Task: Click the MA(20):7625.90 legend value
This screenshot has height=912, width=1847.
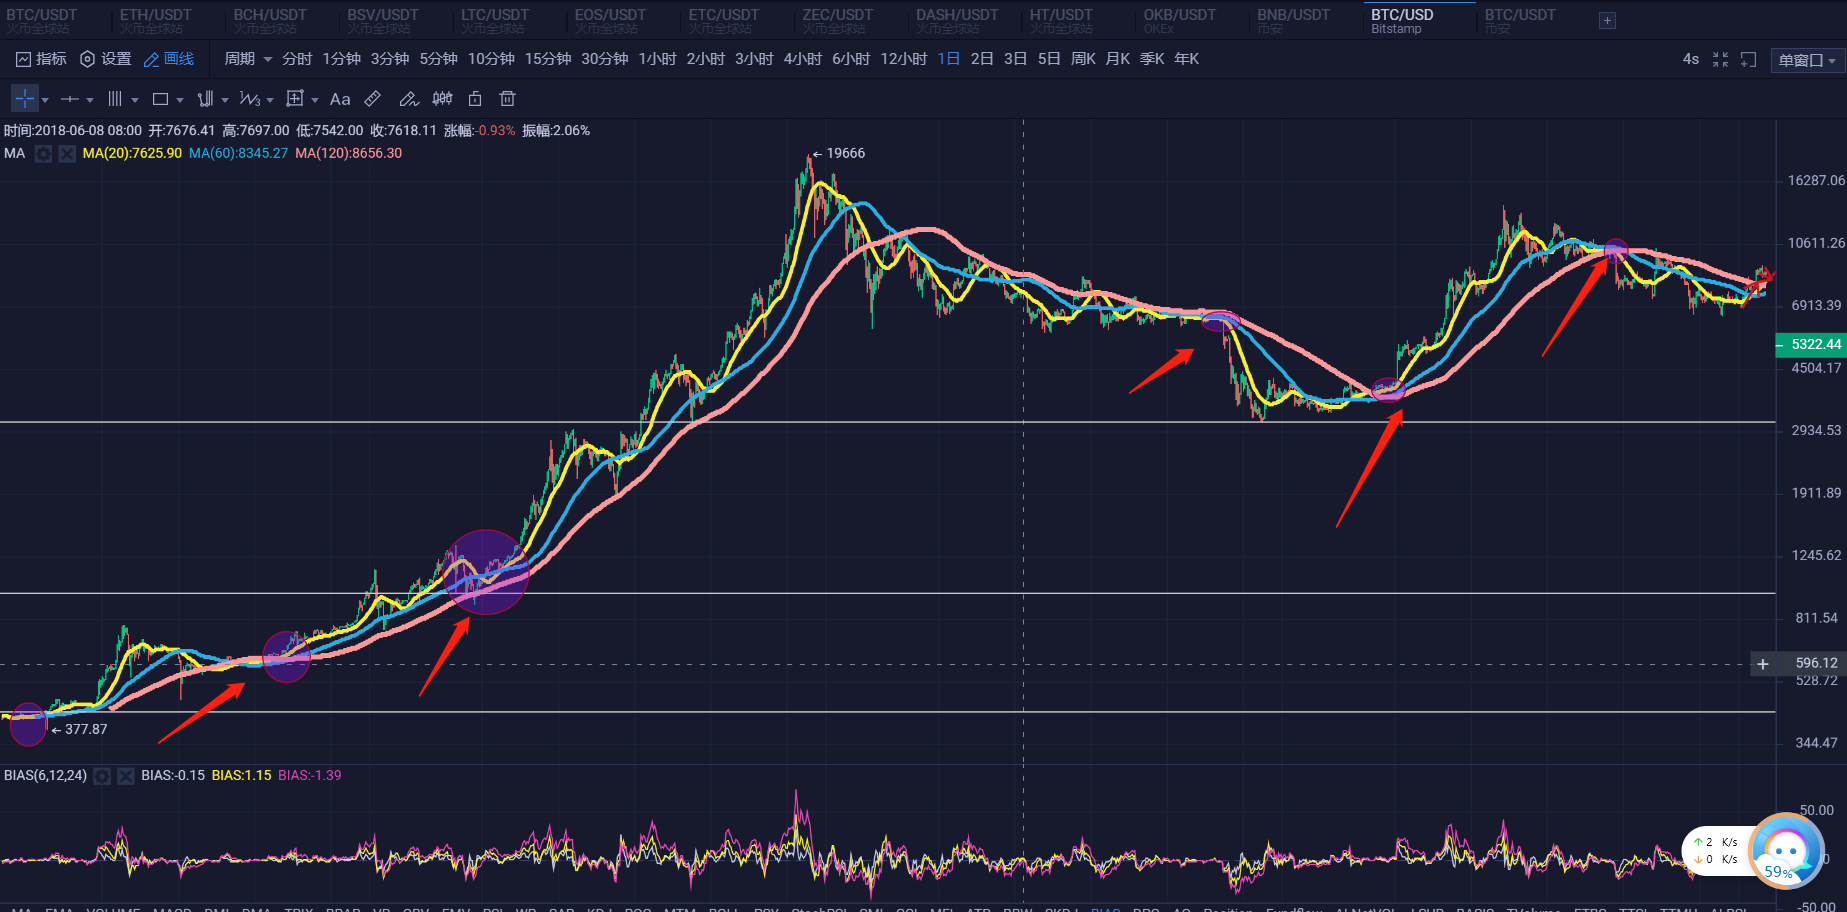Action: point(132,154)
